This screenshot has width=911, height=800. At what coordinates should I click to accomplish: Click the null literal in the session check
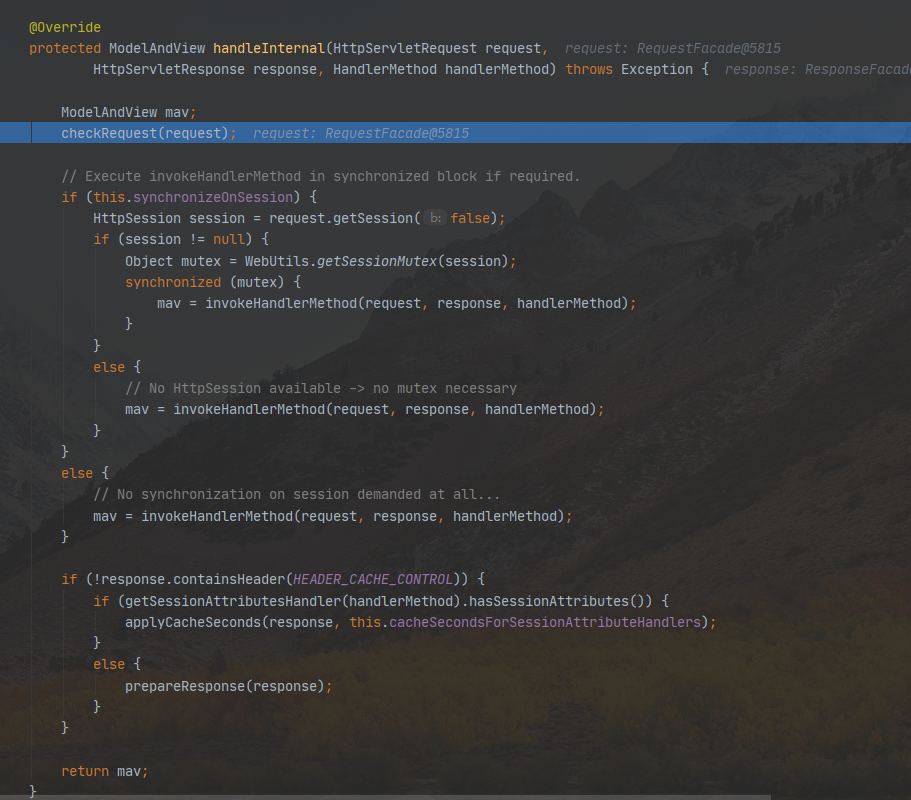[228, 239]
